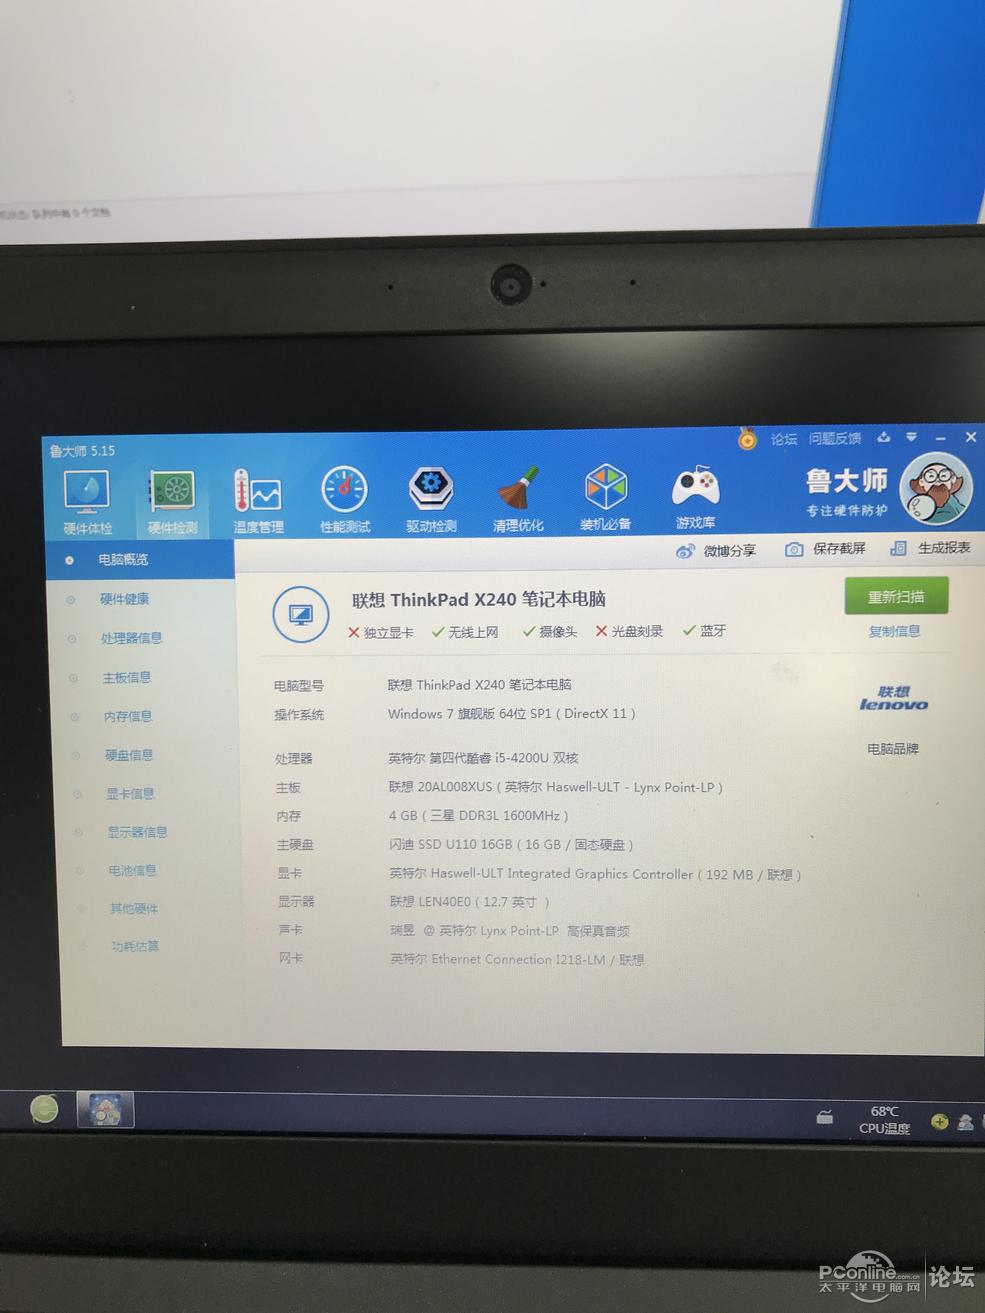Viewport: 985px width, 1313px height.
Task: Open 其他硬件 other hardware
Action: [x=134, y=908]
